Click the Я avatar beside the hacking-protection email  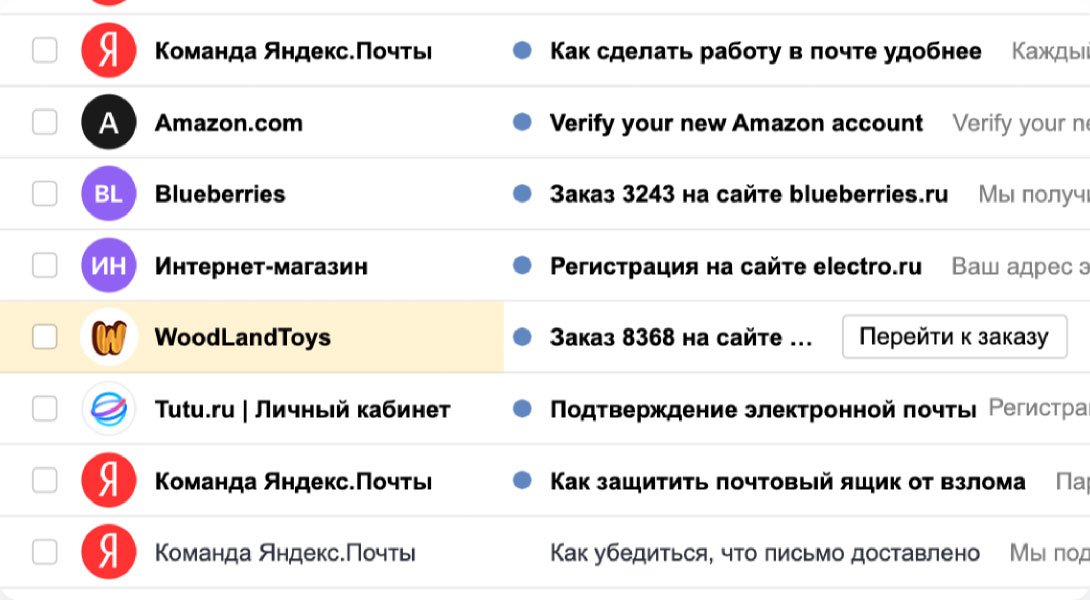pyautogui.click(x=108, y=480)
